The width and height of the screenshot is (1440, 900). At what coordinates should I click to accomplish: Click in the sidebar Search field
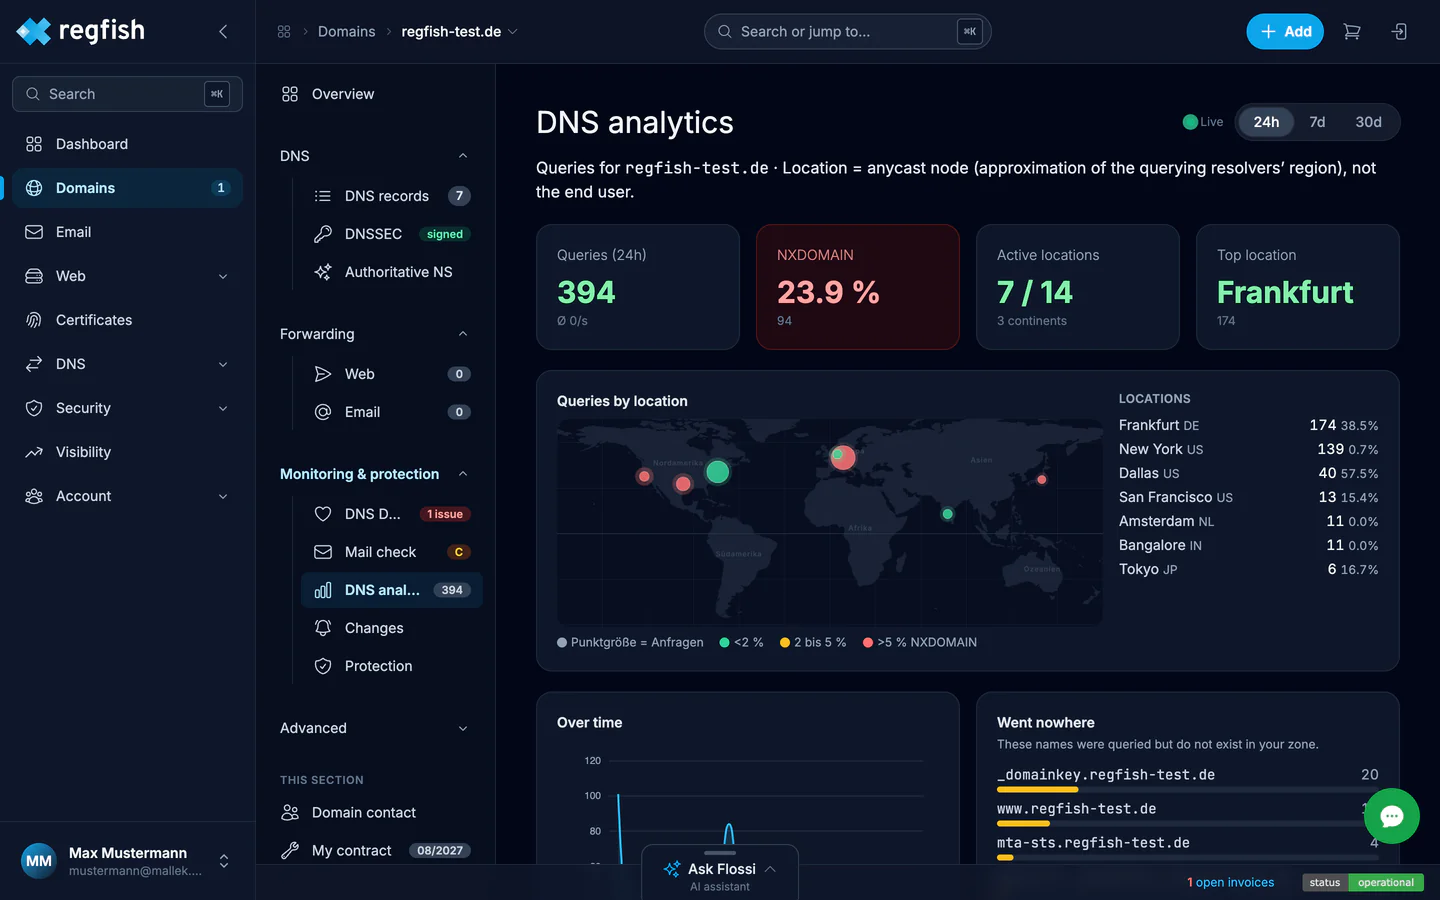[x=127, y=94]
